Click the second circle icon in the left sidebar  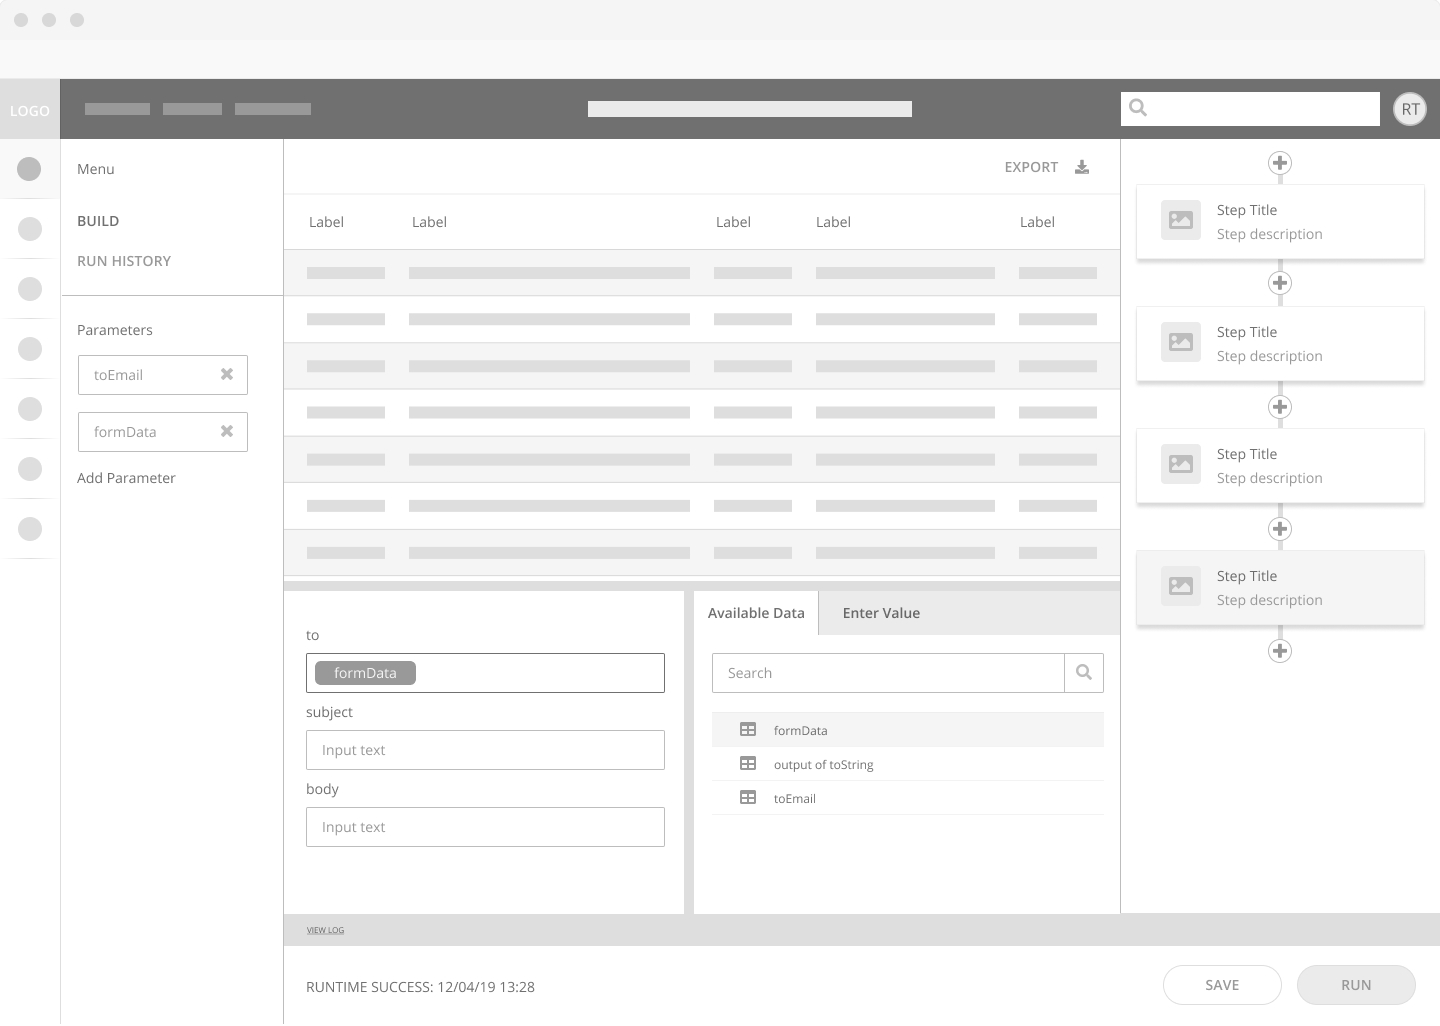pos(30,229)
